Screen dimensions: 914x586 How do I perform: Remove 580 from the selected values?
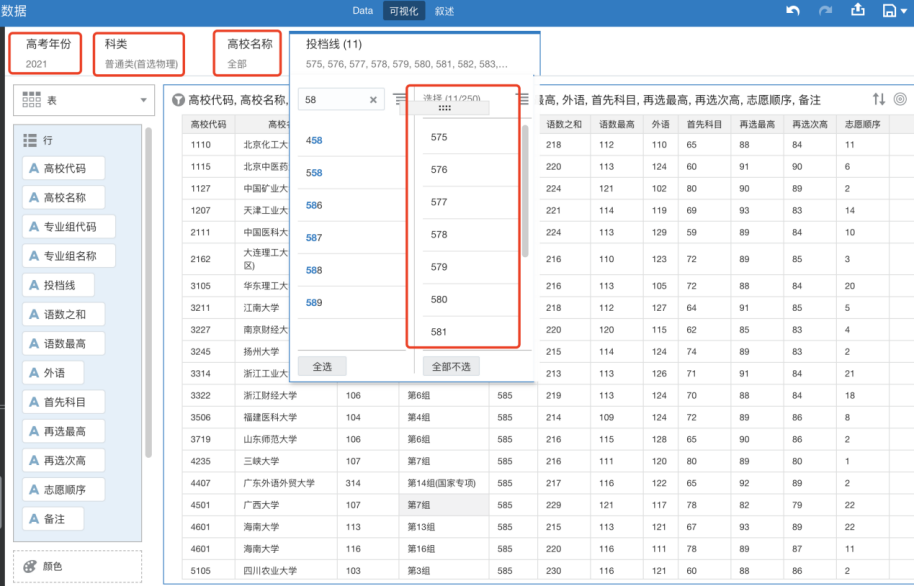coord(471,300)
